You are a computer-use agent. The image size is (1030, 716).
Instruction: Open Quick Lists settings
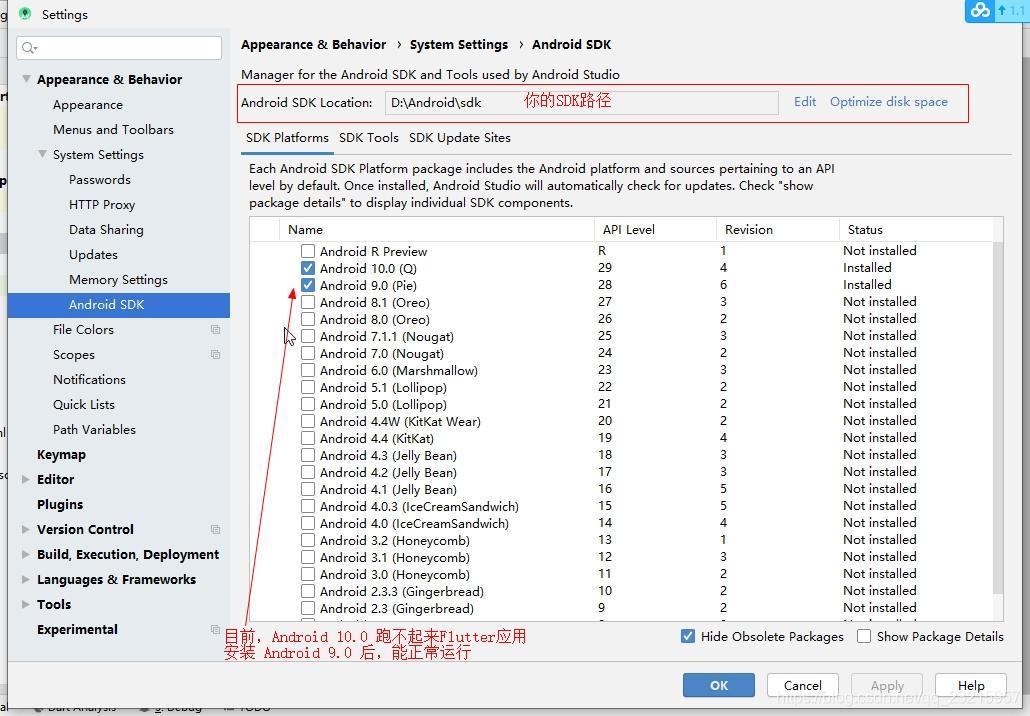pos(84,404)
